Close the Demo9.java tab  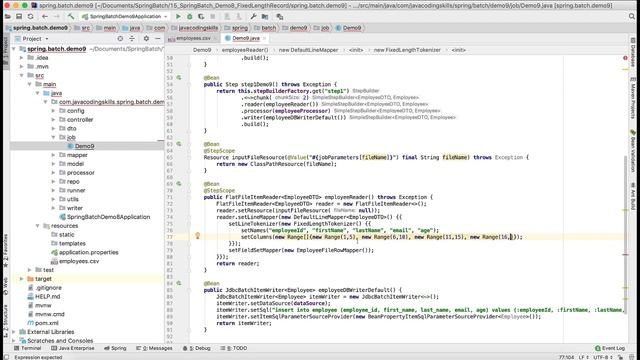[264, 38]
